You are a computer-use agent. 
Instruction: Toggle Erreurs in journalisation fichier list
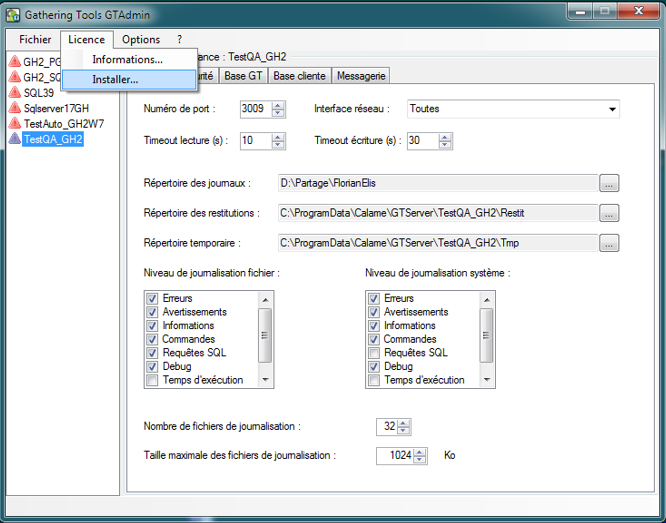152,298
